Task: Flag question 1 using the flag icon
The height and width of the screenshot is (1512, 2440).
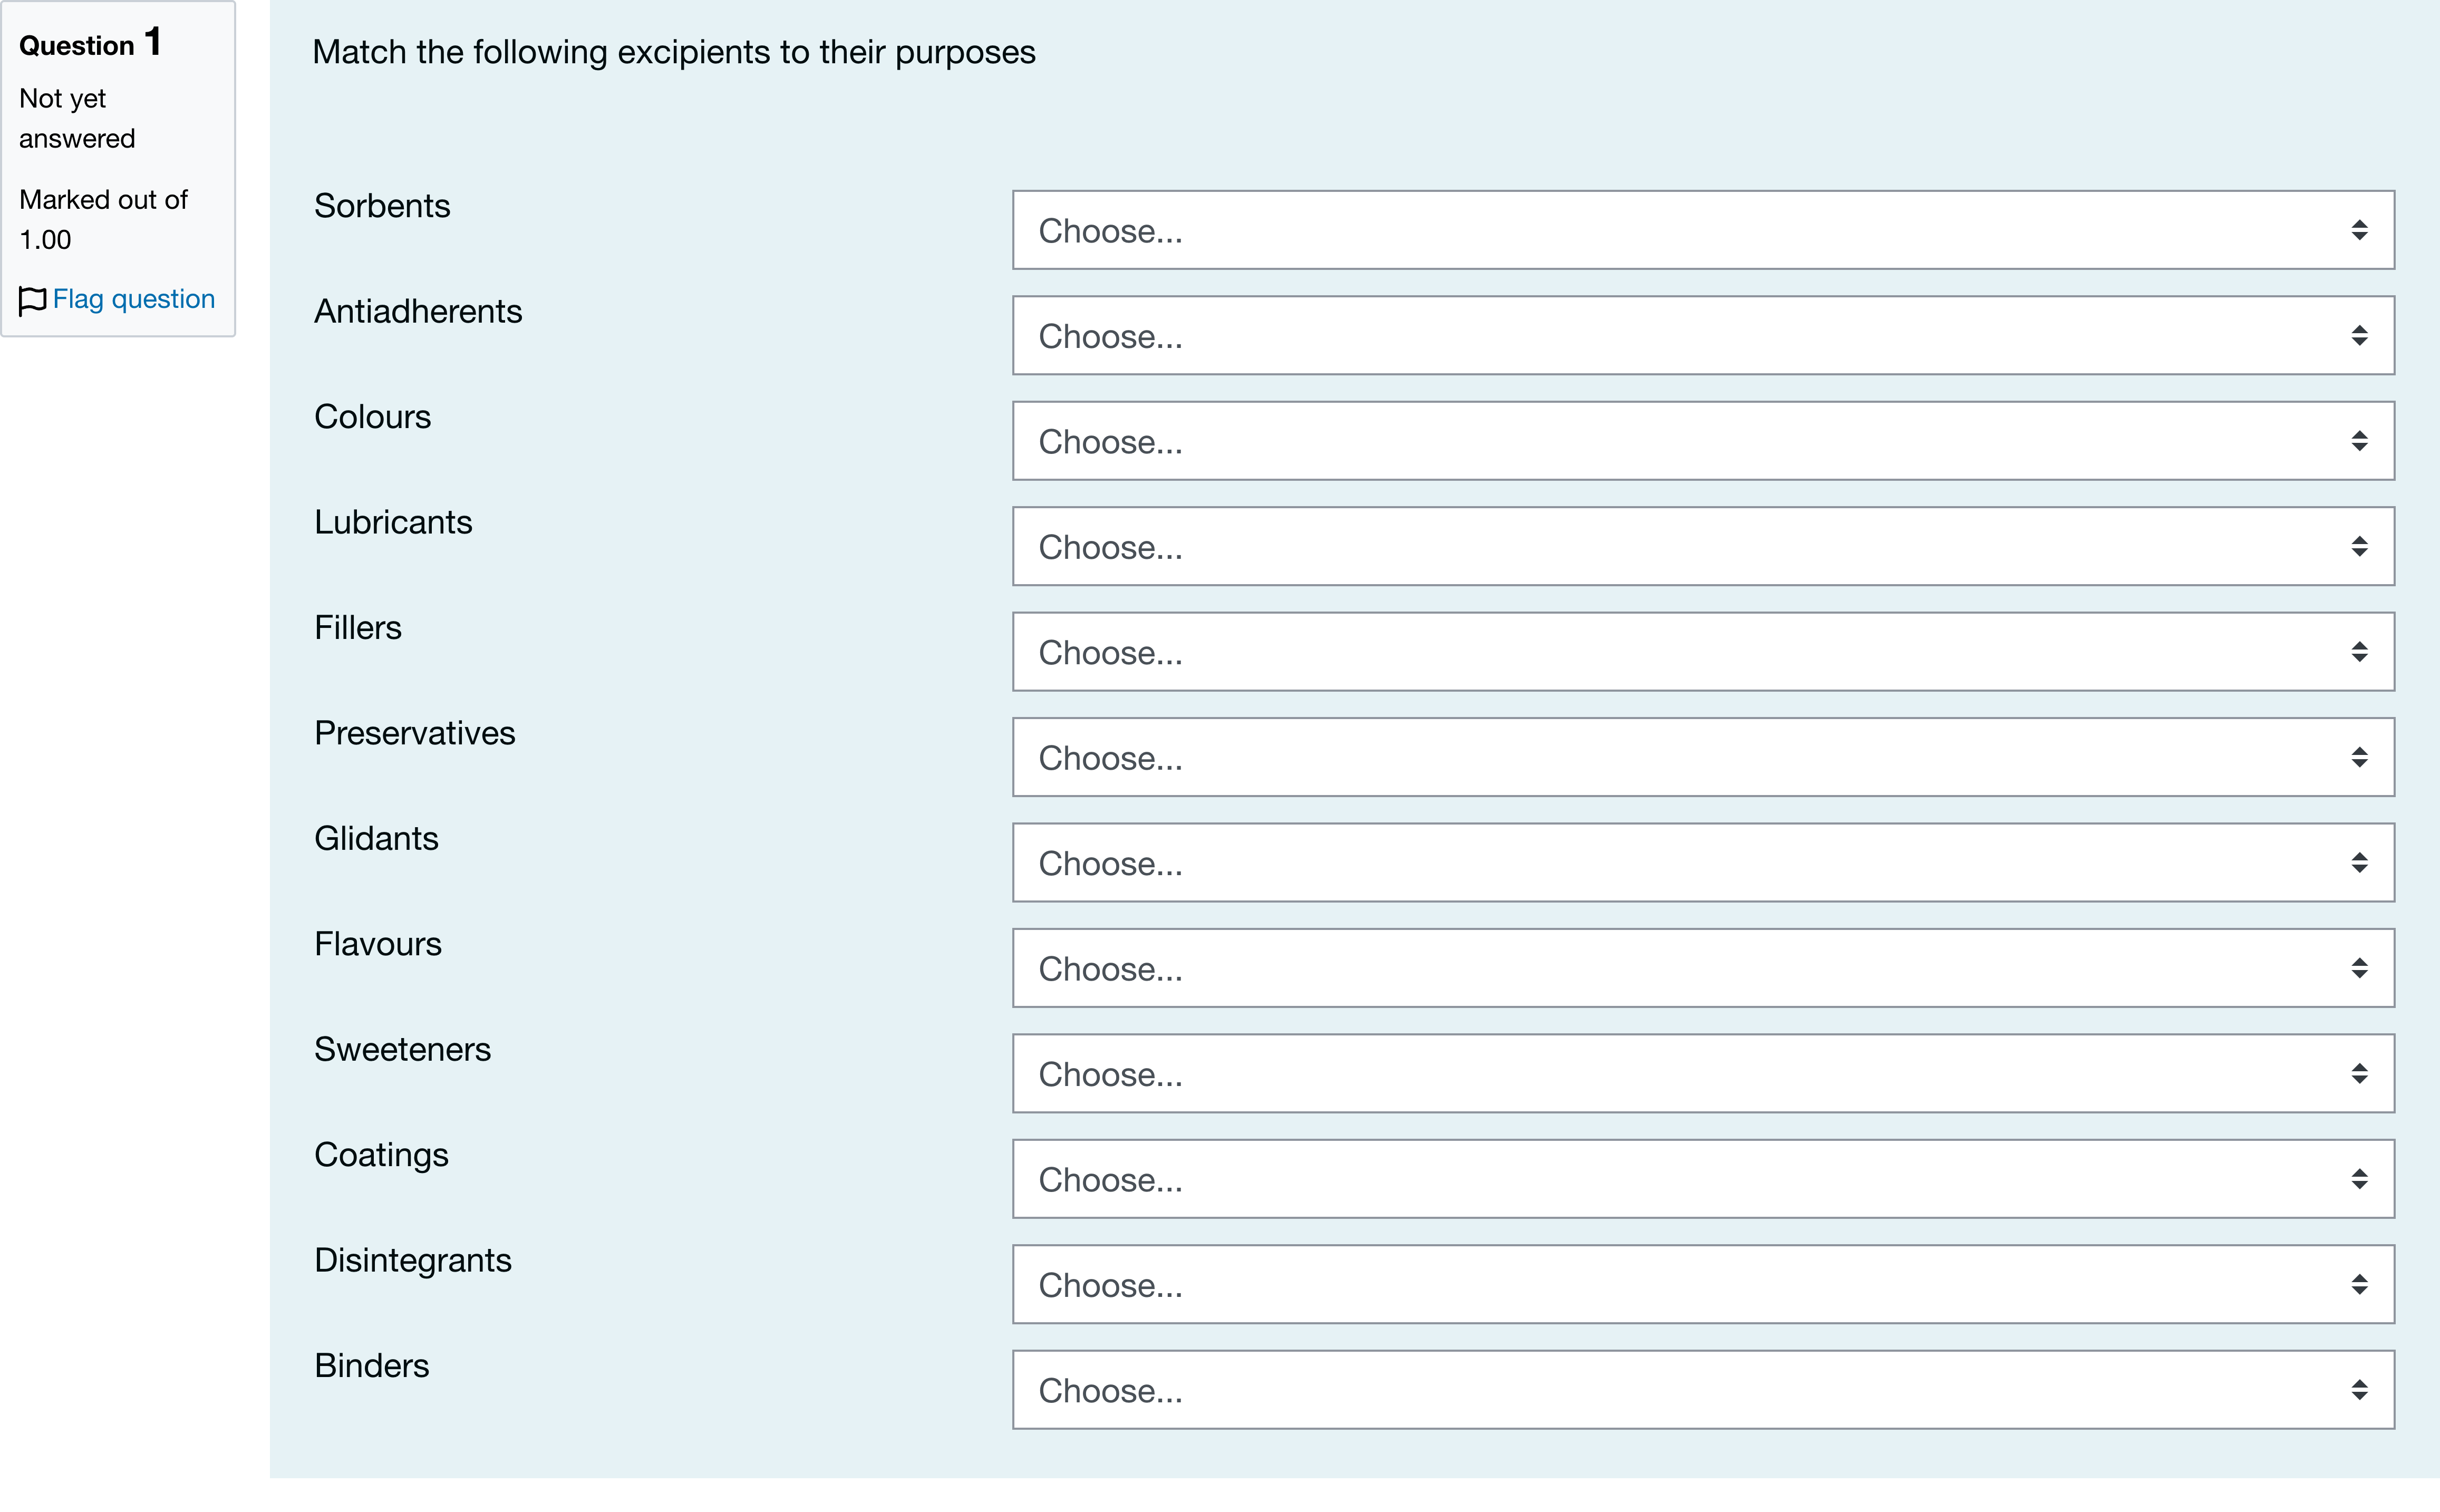Action: [x=33, y=300]
